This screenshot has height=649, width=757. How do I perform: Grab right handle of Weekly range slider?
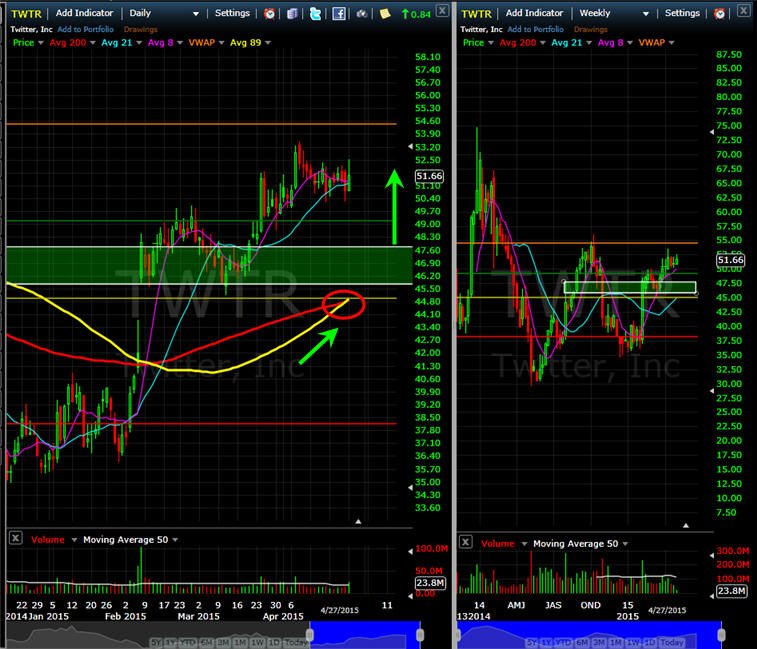pyautogui.click(x=721, y=635)
